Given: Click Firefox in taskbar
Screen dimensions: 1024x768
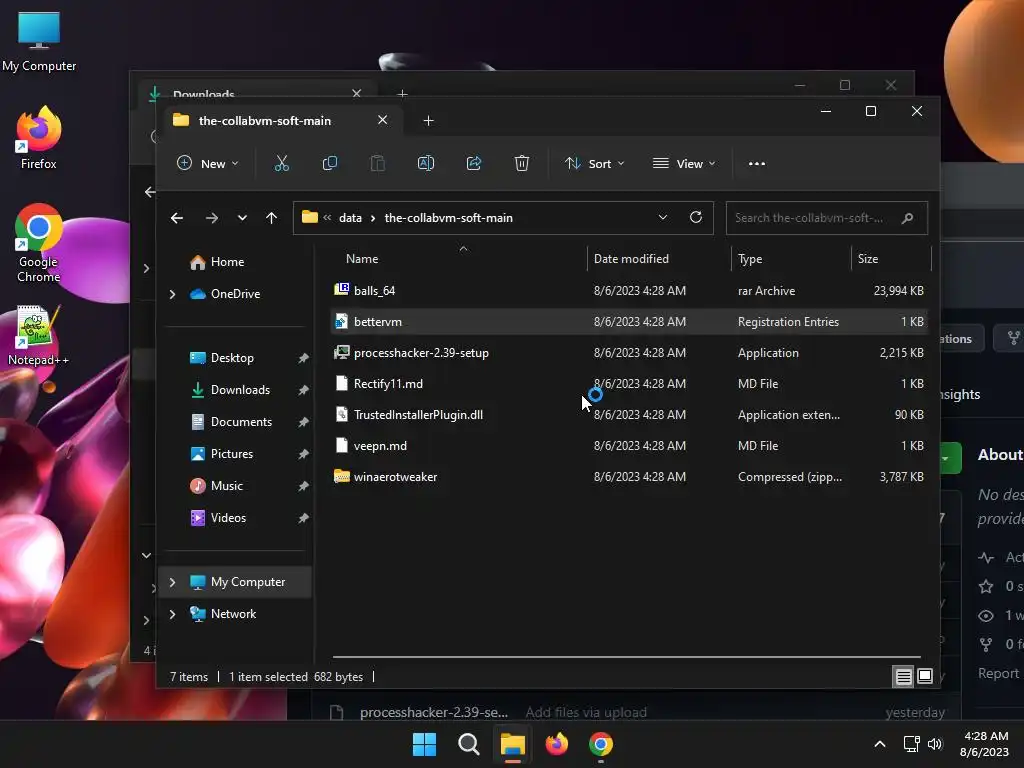Looking at the screenshot, I should point(556,744).
